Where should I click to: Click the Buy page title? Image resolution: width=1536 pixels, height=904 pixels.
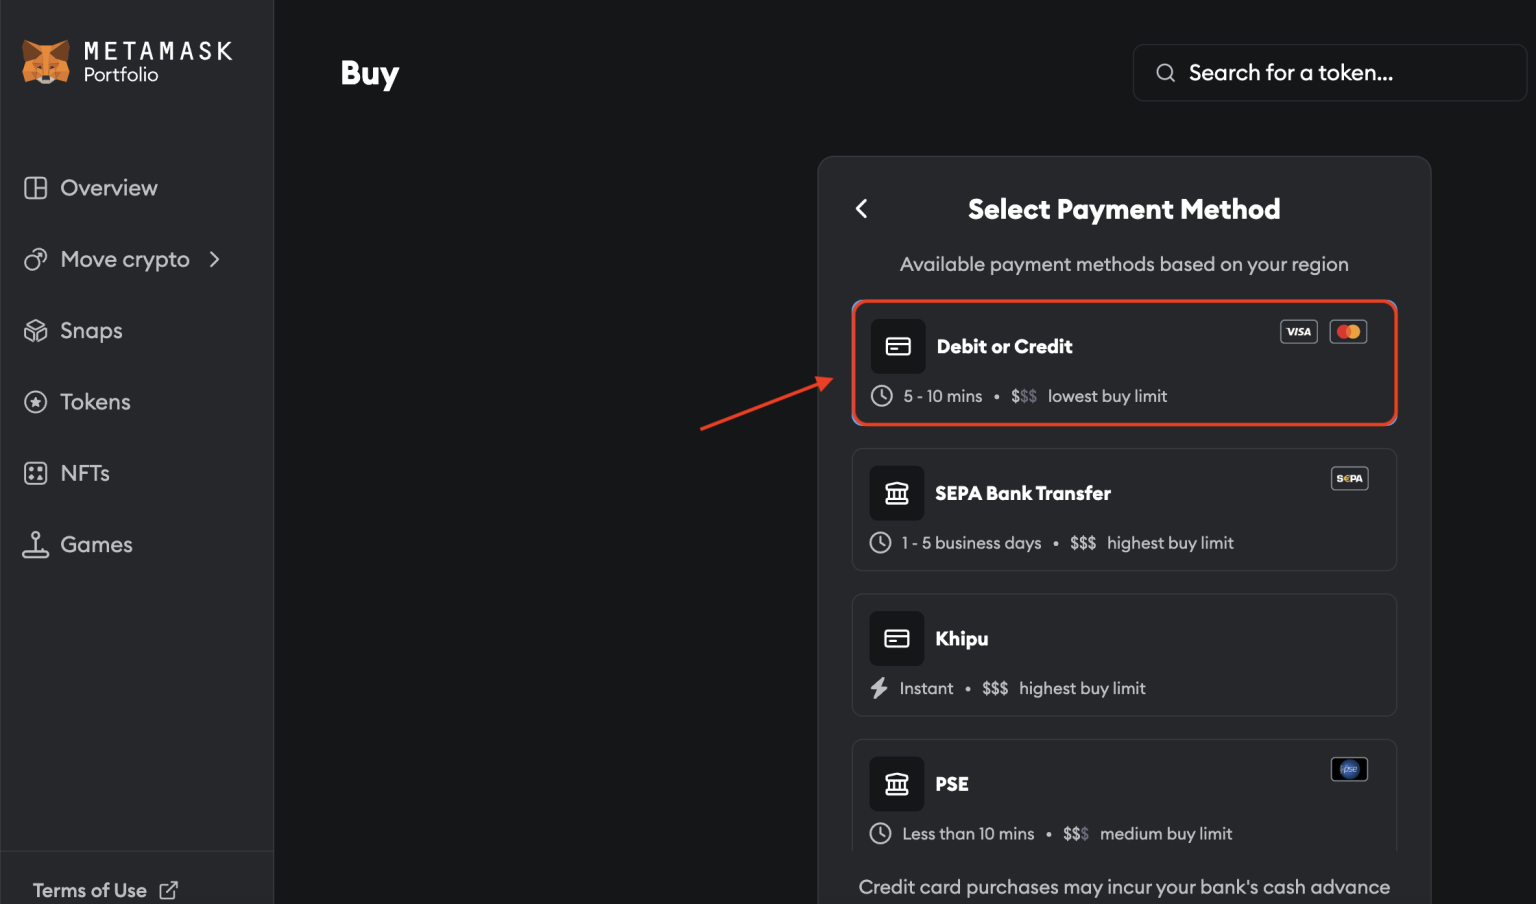point(370,74)
